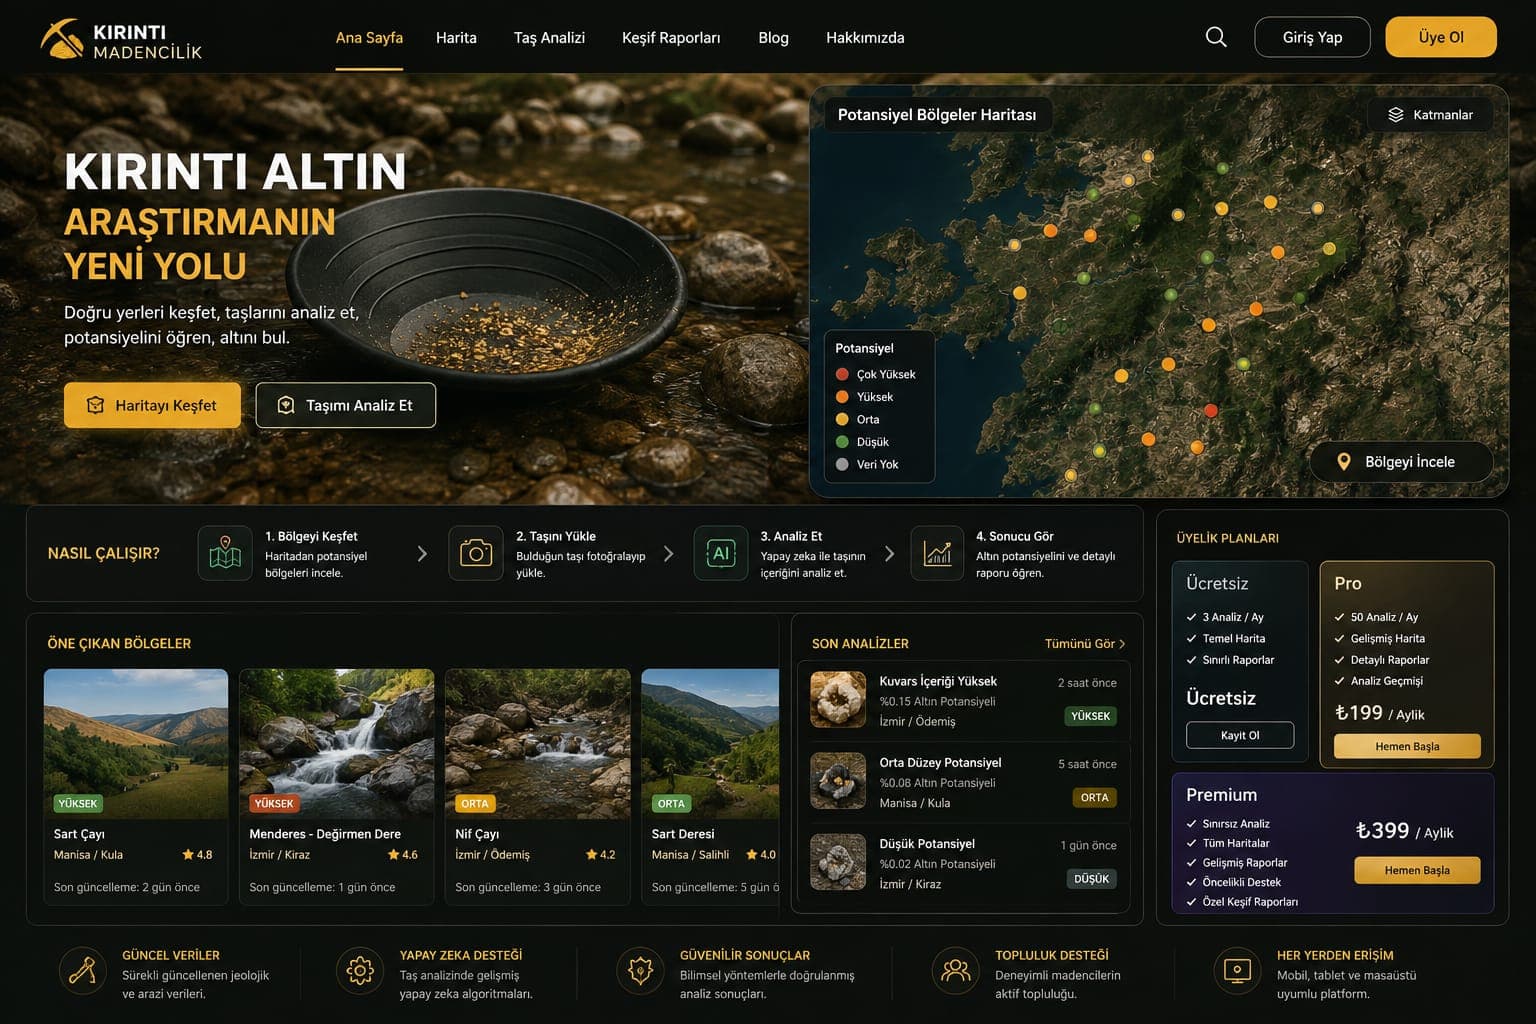Viewport: 1536px width, 1024px height.
Task: Open Nif Çayı region photo
Action: tap(538, 744)
